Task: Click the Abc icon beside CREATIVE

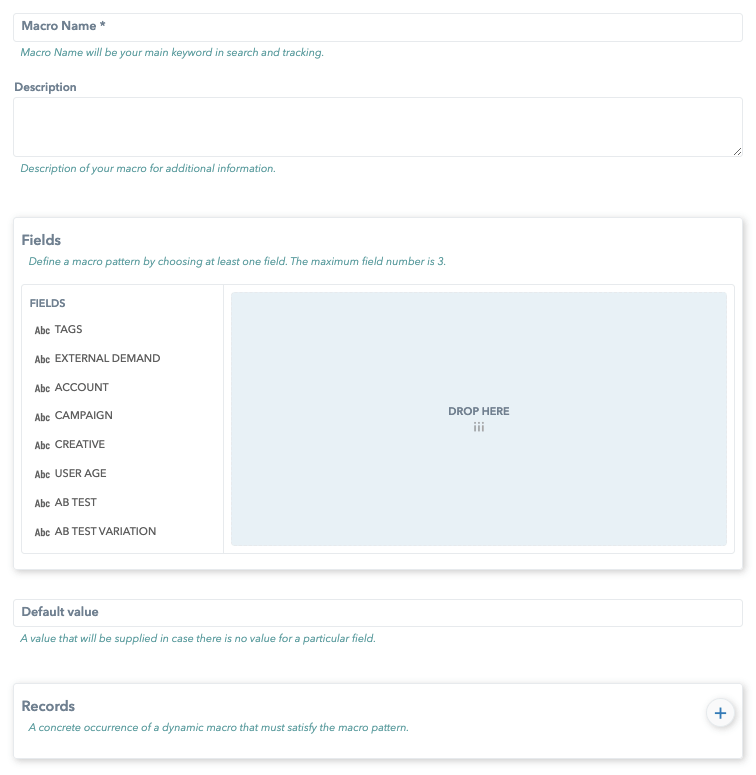Action: pos(42,446)
